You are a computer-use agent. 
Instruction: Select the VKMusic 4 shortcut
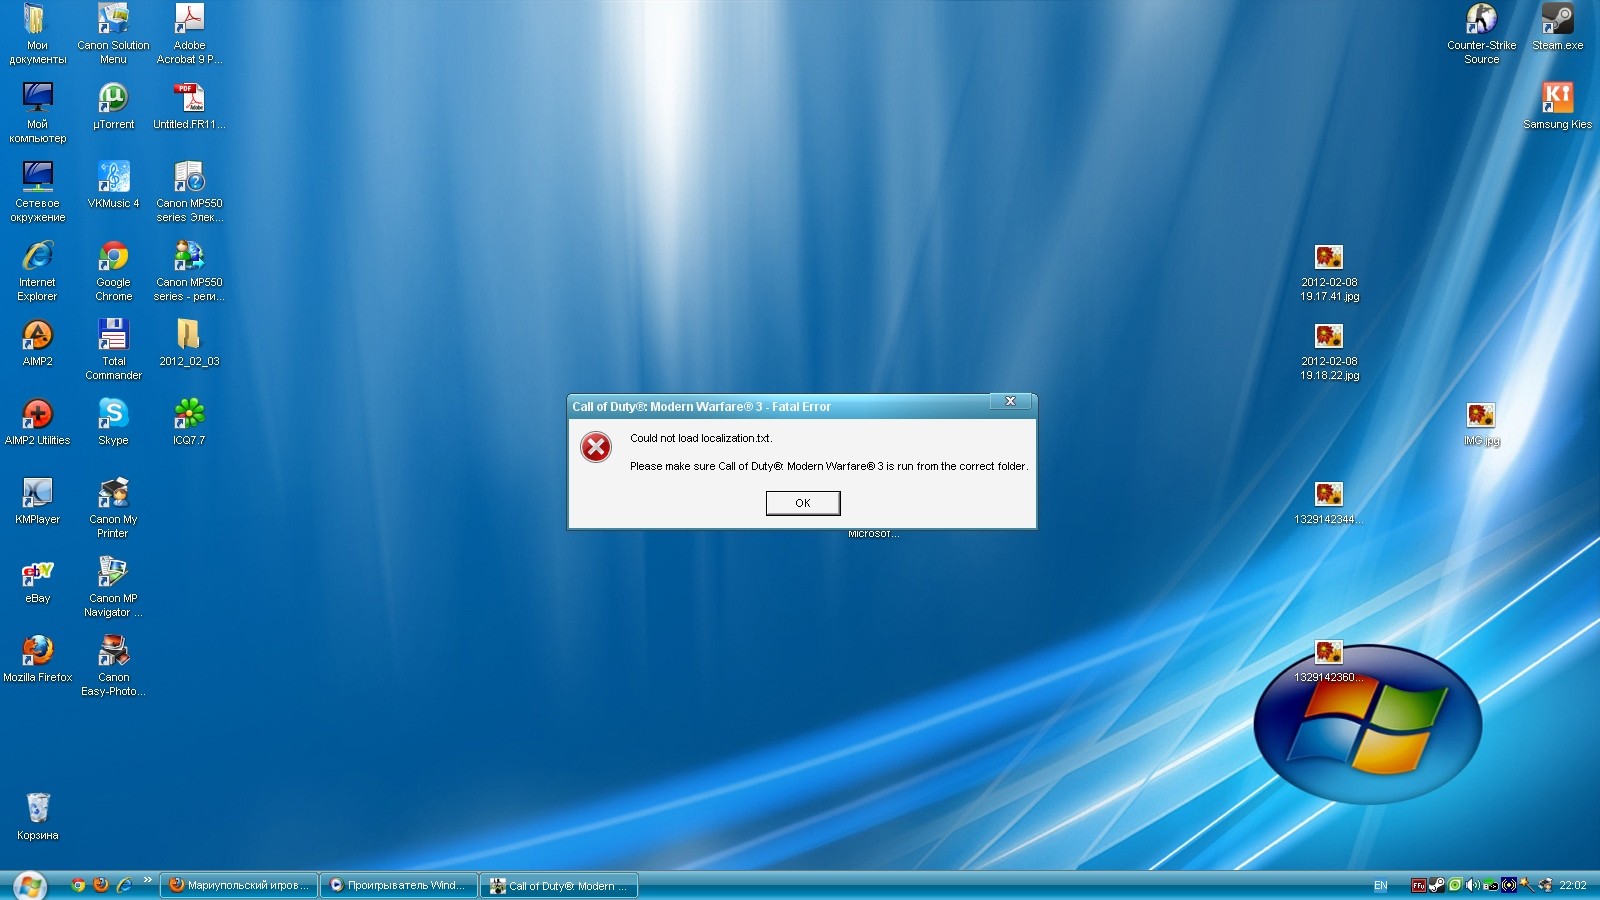click(113, 186)
